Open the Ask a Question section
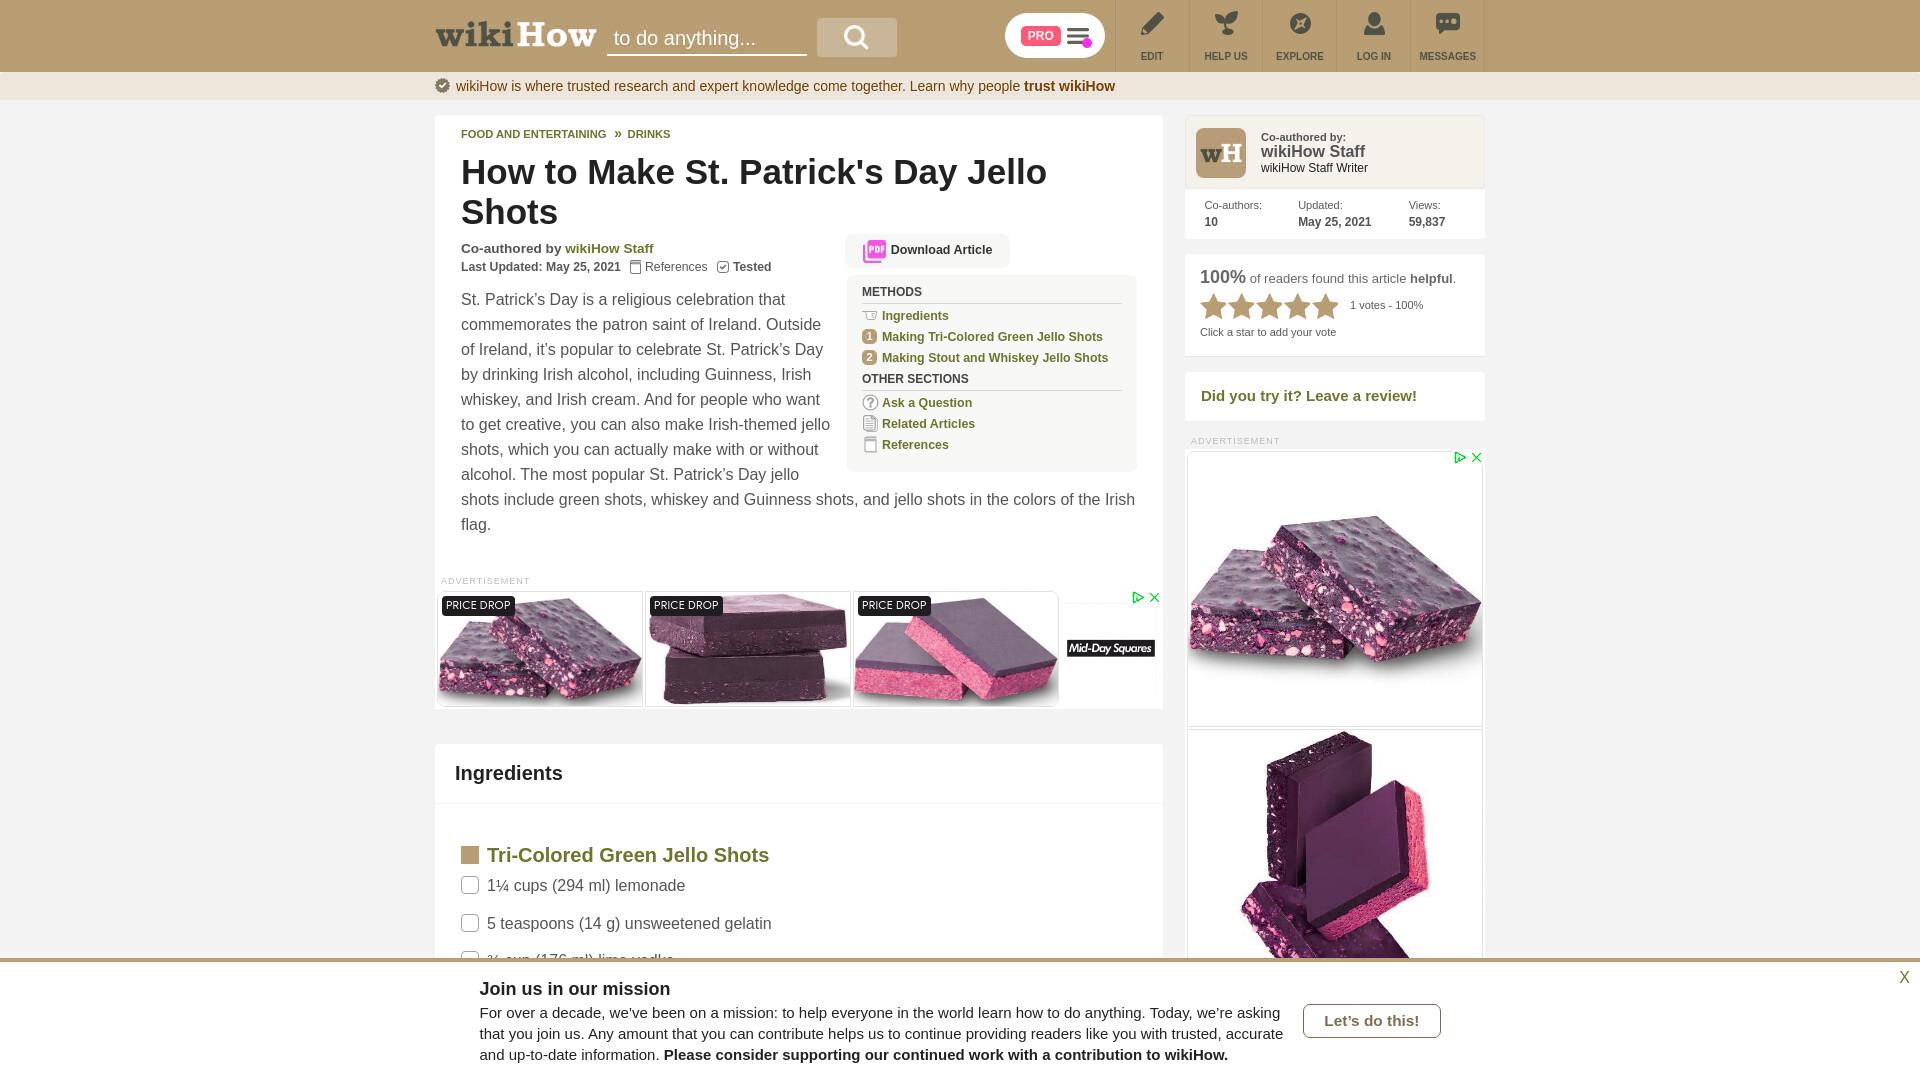Viewport: 1920px width, 1080px height. [927, 403]
